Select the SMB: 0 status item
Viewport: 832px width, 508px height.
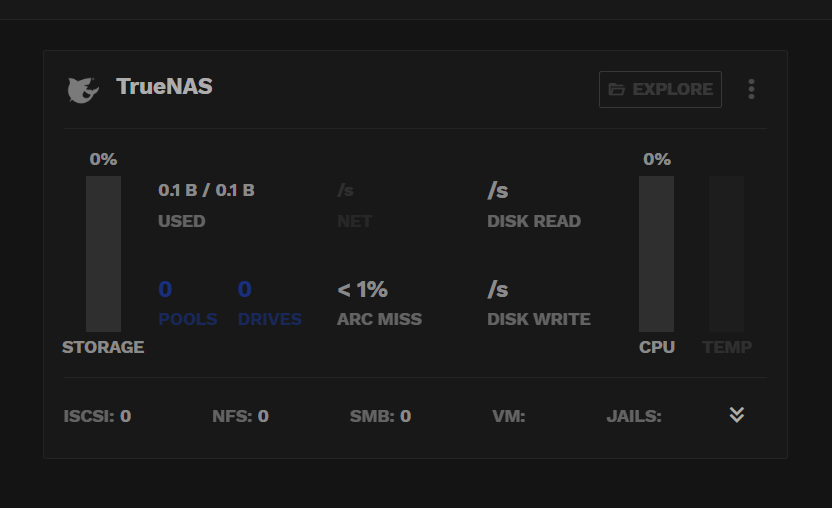click(x=380, y=416)
